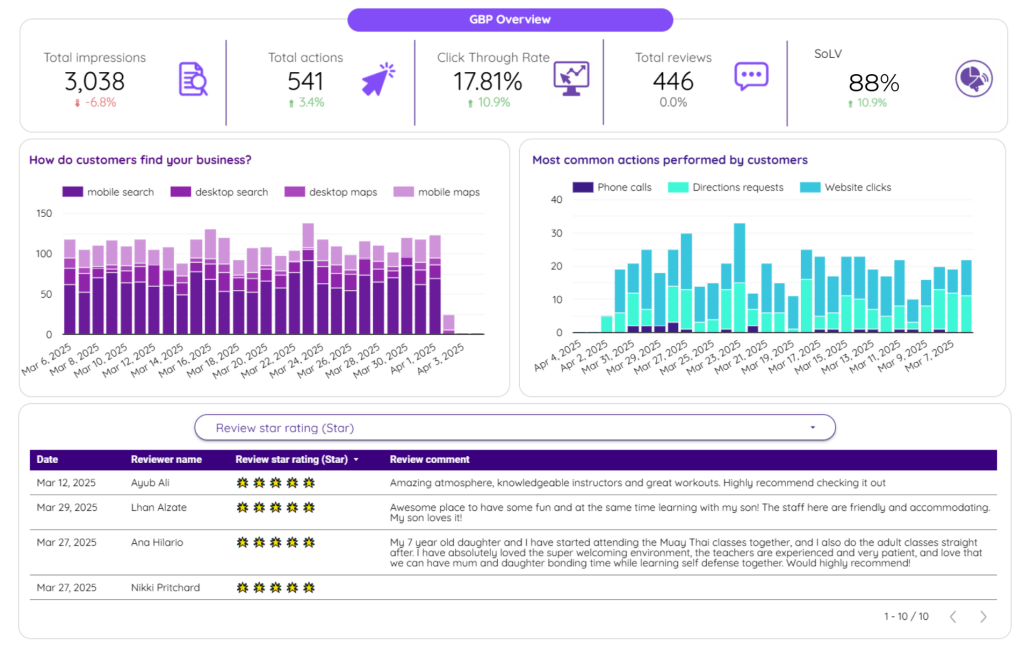Go to previous page of reviews
Viewport: 1024px width, 651px height.
(x=953, y=617)
